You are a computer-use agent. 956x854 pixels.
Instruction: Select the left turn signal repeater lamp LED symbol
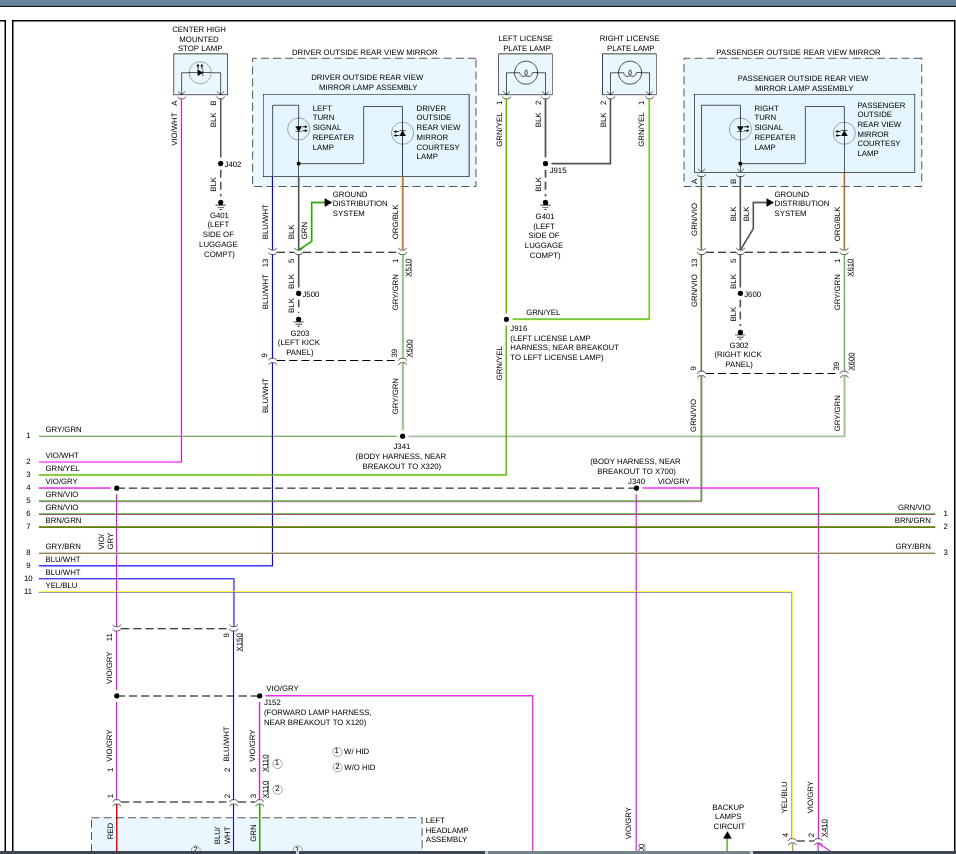[x=299, y=129]
